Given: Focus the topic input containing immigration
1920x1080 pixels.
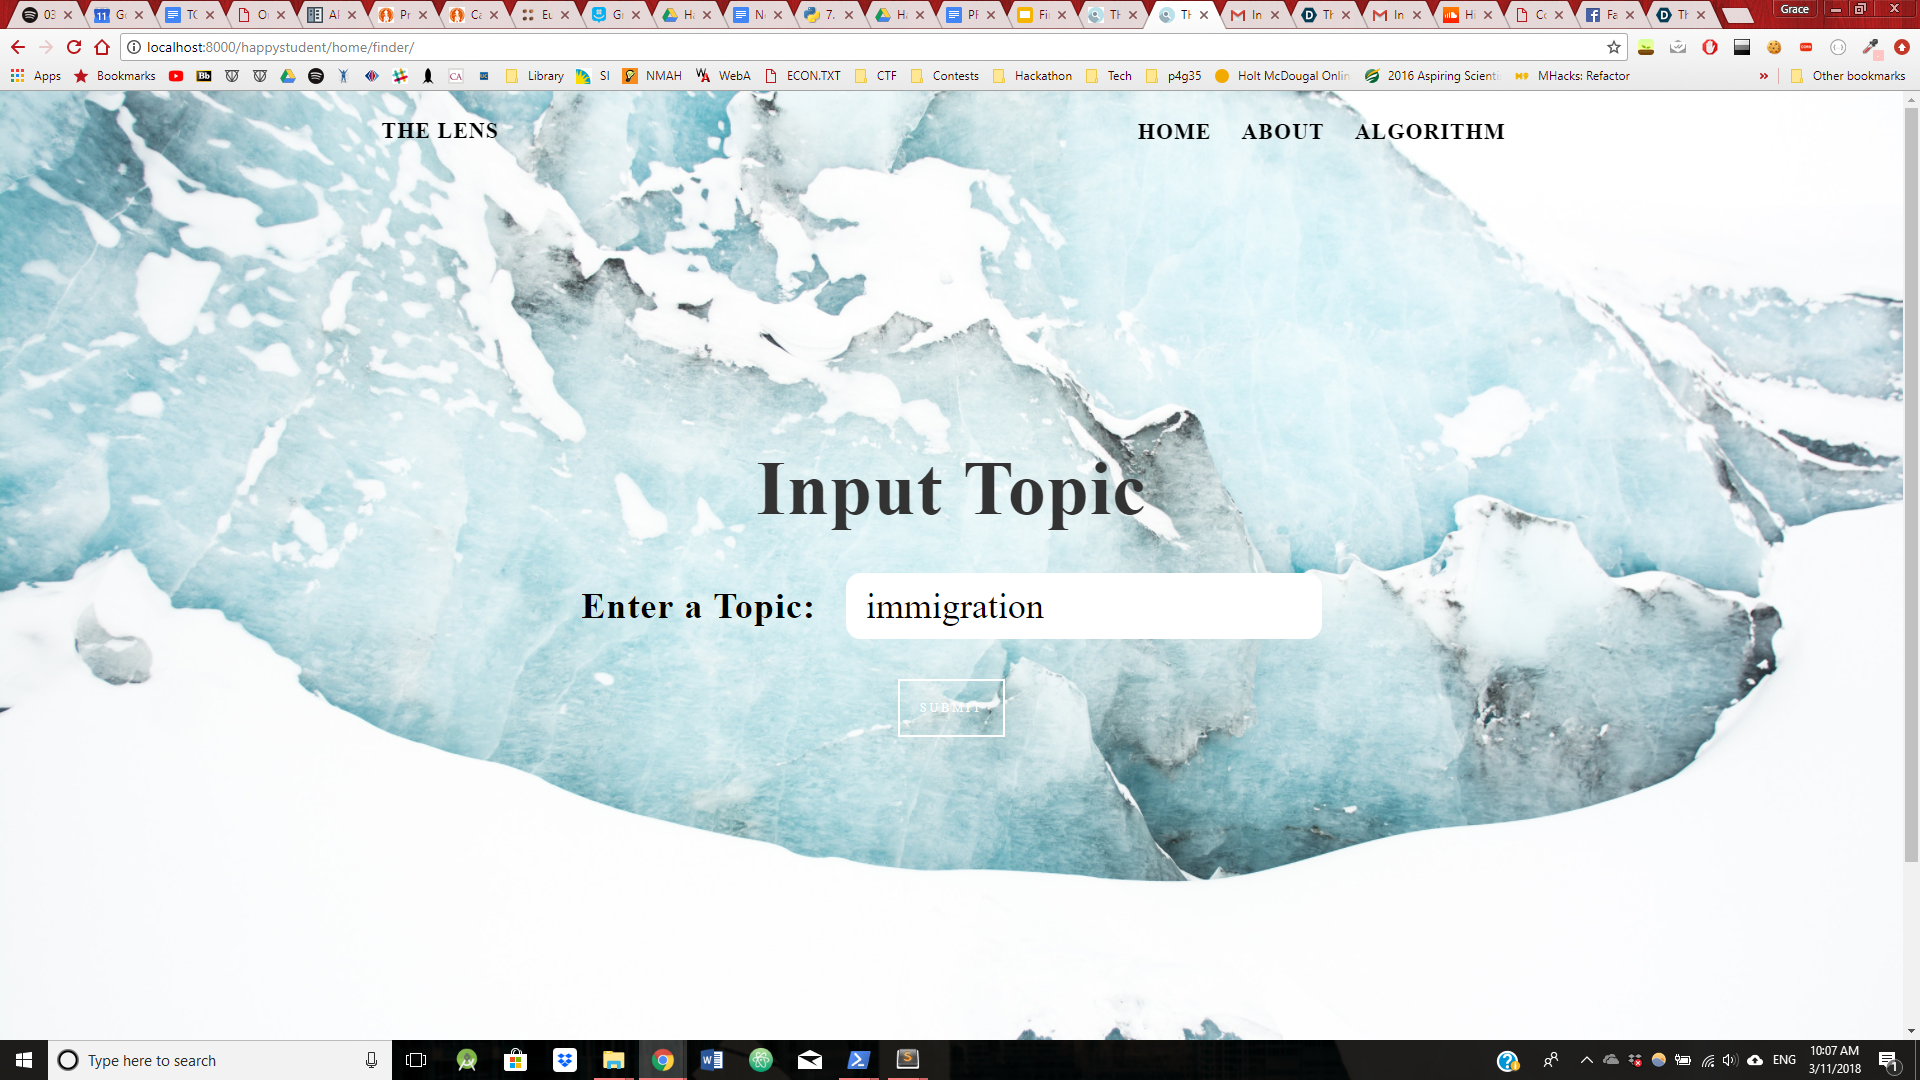Looking at the screenshot, I should pyautogui.click(x=1083, y=606).
